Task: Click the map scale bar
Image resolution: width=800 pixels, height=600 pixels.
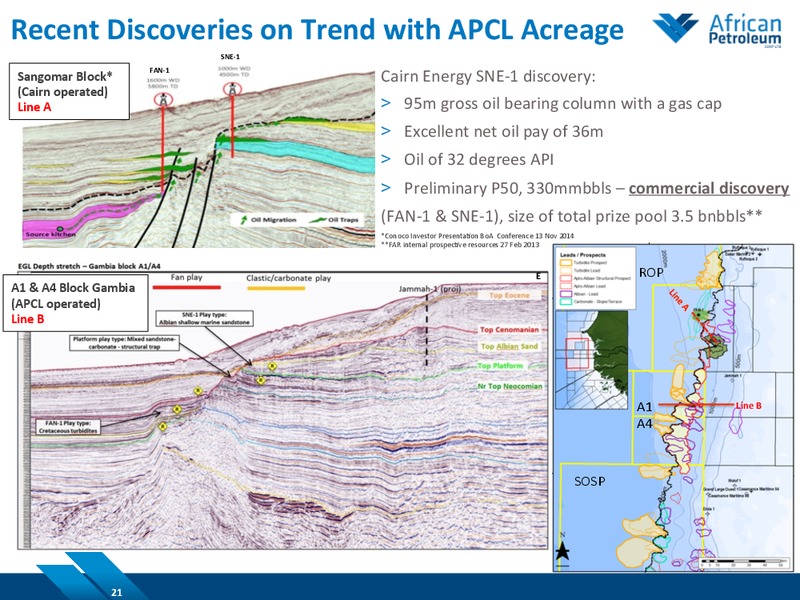Action: click(x=743, y=565)
